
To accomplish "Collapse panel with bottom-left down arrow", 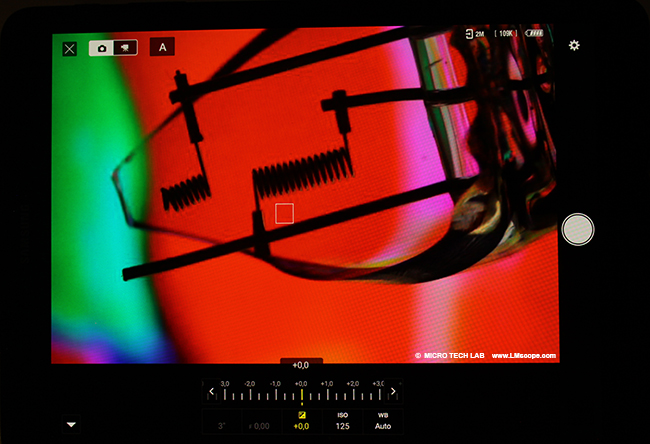I will pyautogui.click(x=71, y=425).
